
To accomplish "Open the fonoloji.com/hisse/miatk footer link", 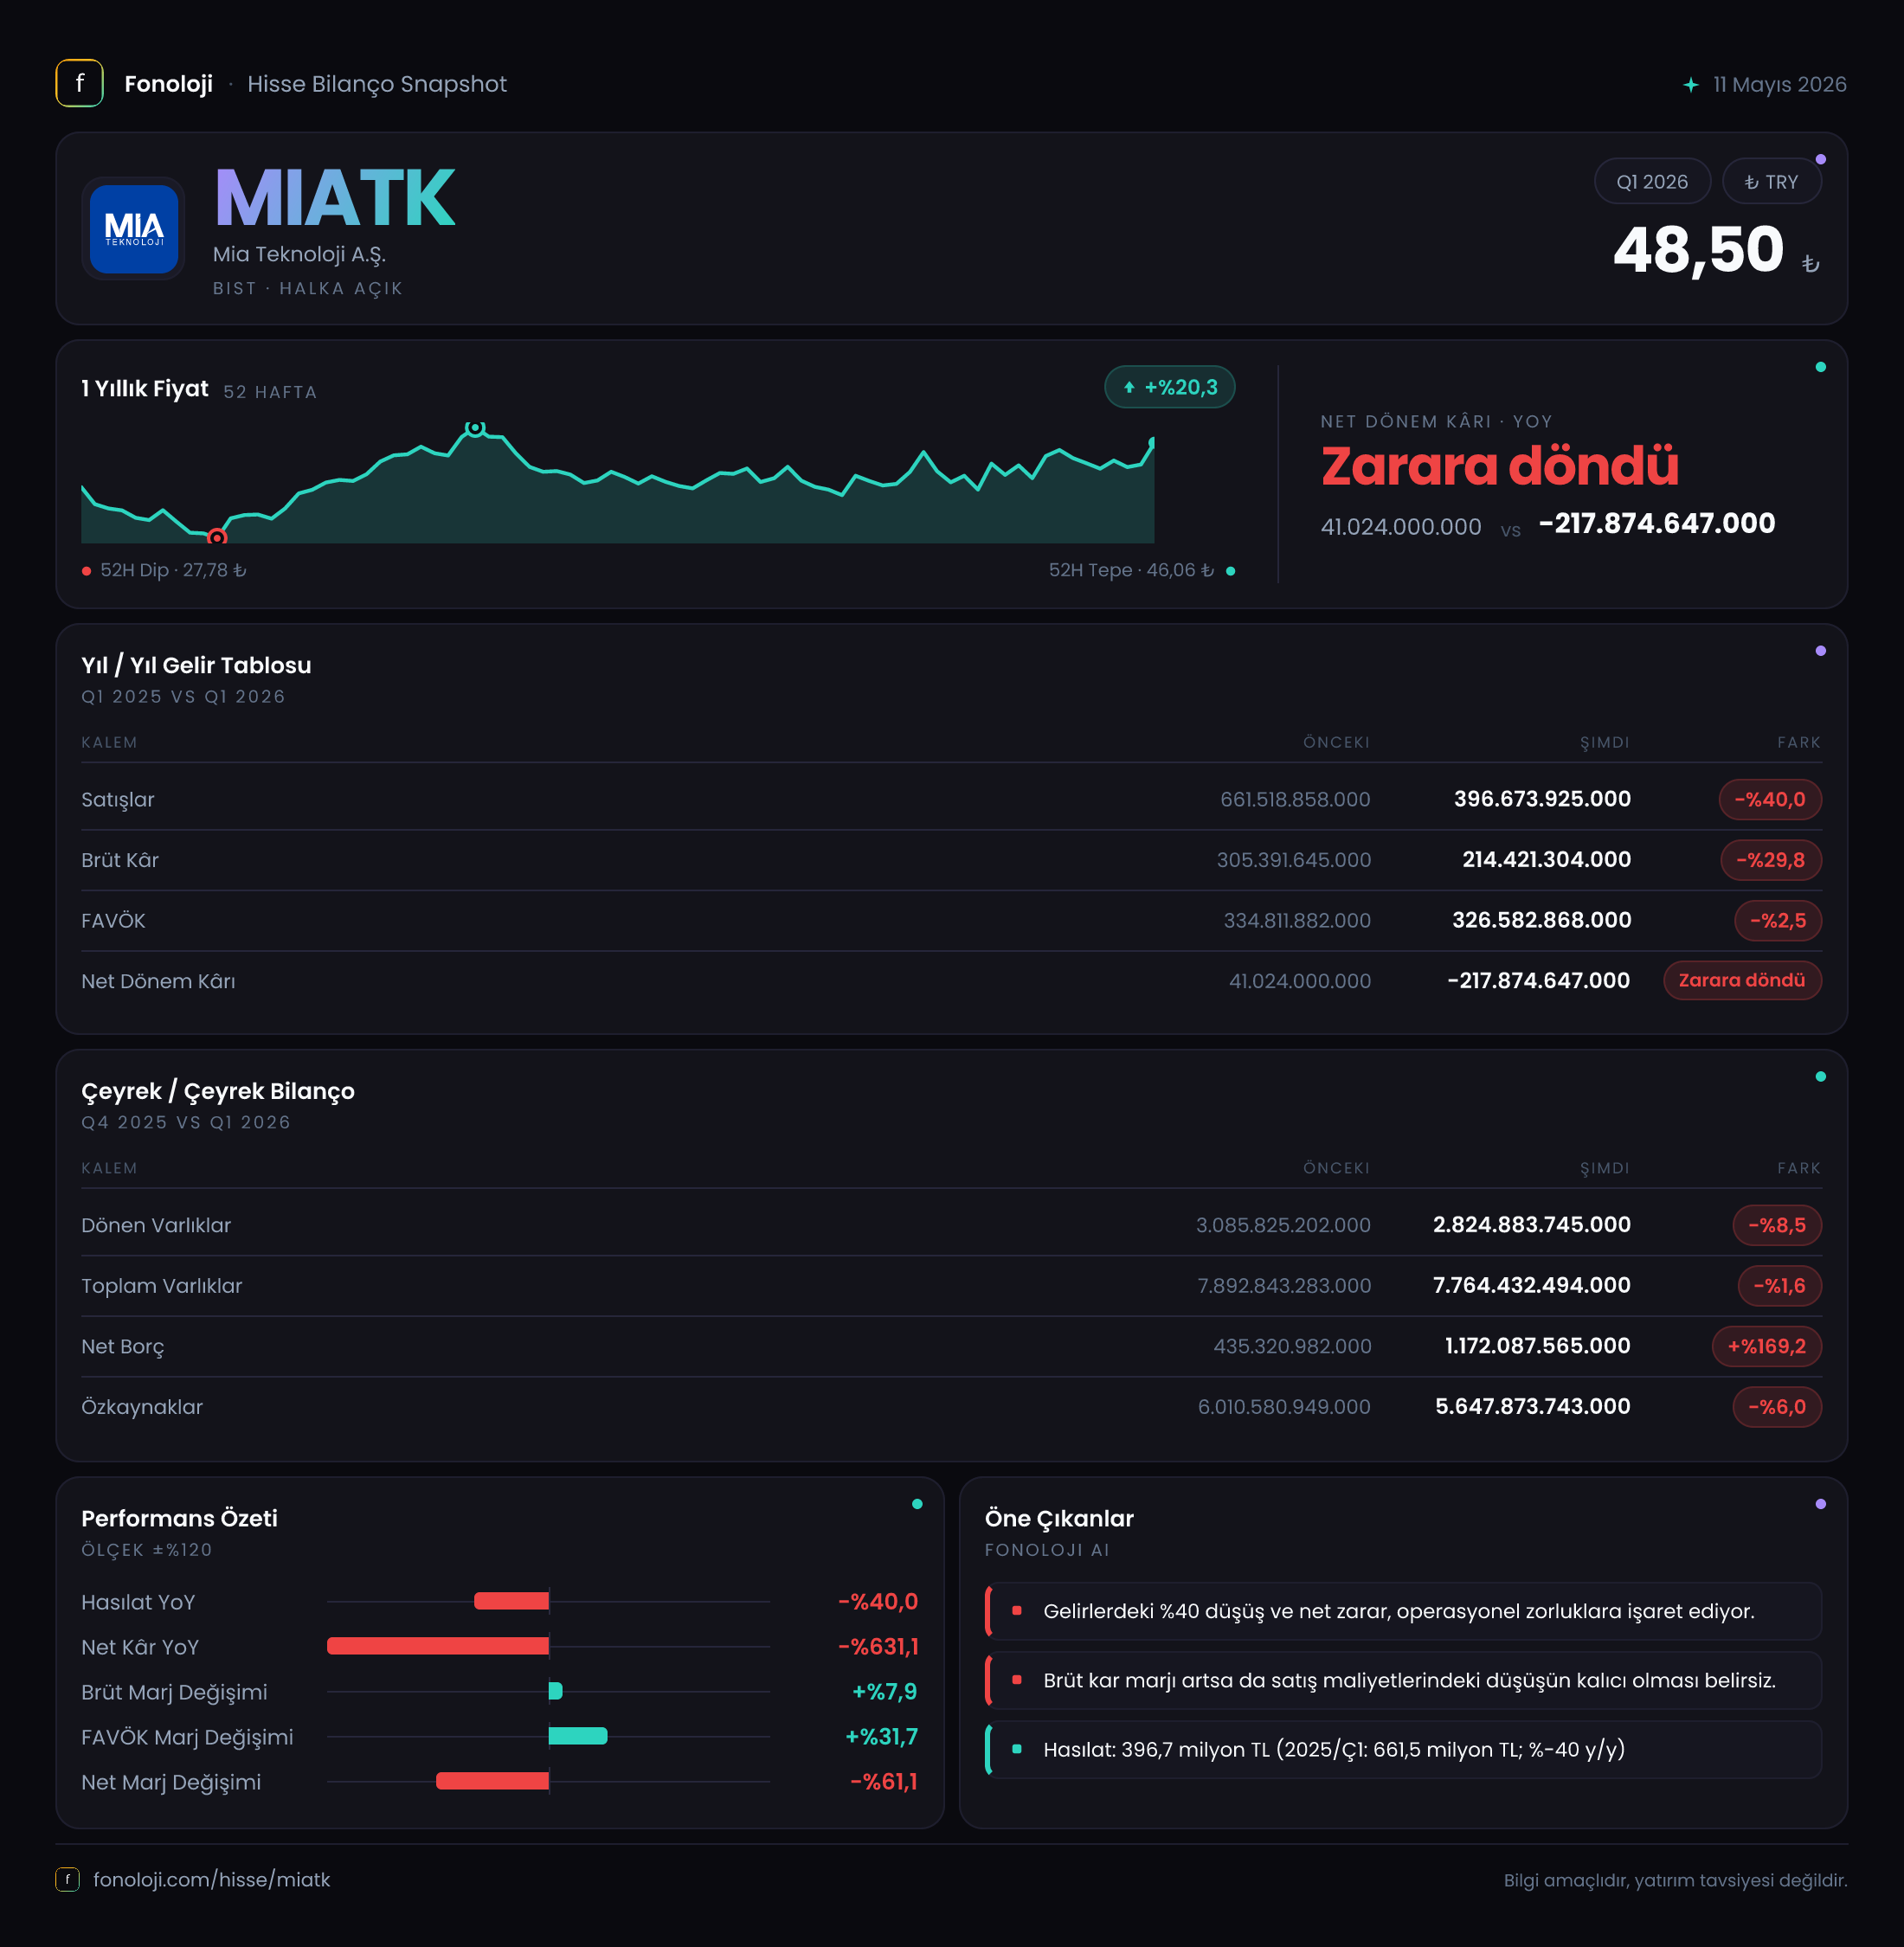I will point(211,1880).
